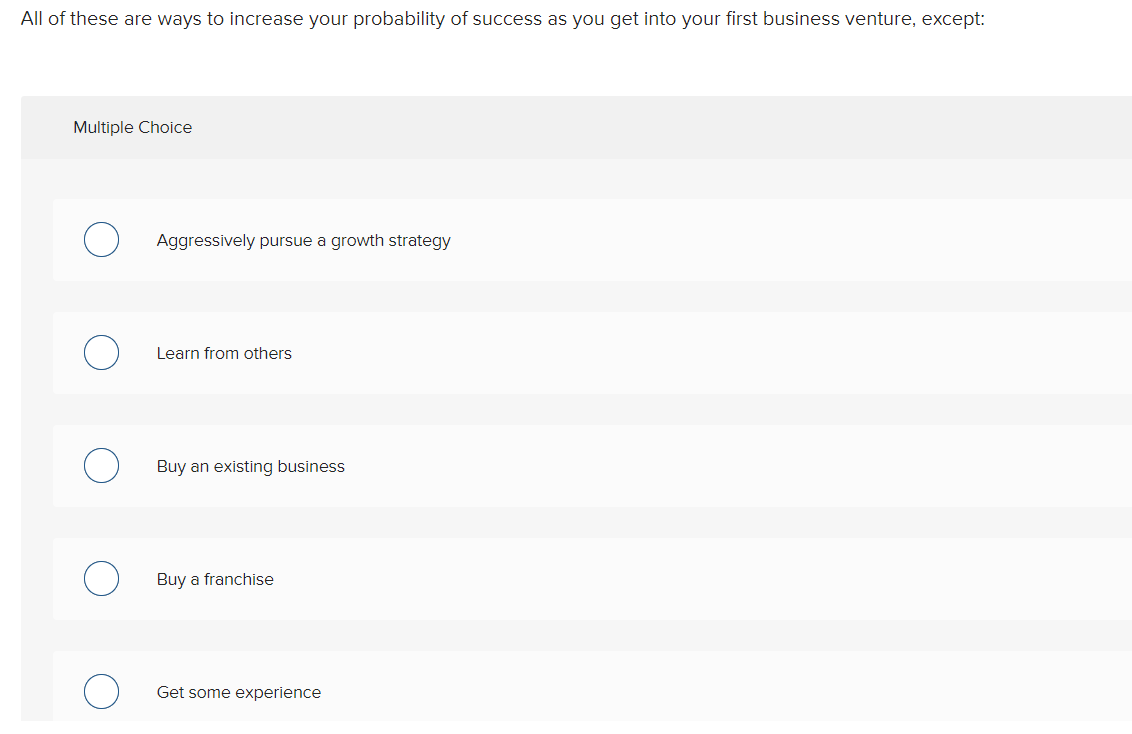The width and height of the screenshot is (1132, 734).
Task: Click the 'Get some experience' answer text
Action: click(x=239, y=692)
